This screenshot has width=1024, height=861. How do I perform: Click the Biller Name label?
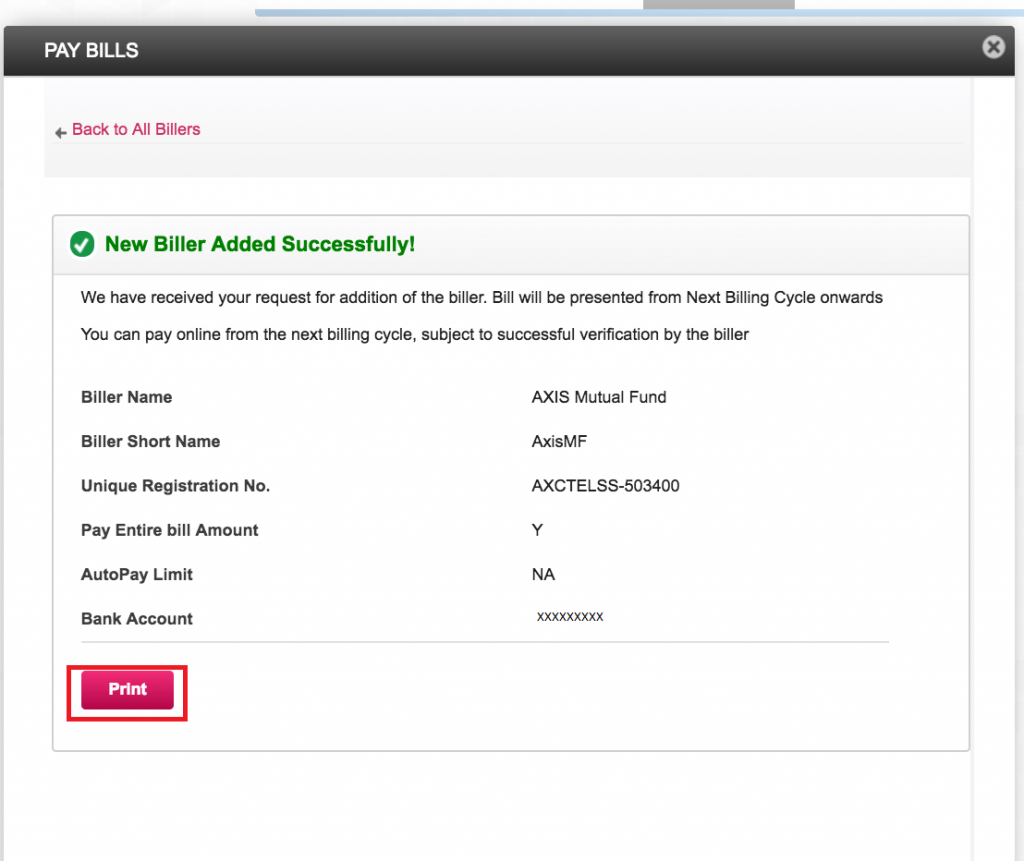coord(126,397)
